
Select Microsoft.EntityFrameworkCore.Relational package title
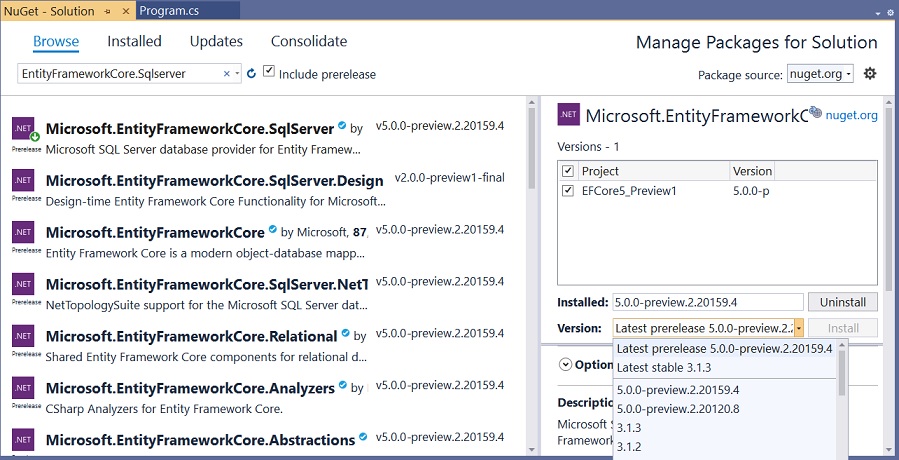pos(191,336)
